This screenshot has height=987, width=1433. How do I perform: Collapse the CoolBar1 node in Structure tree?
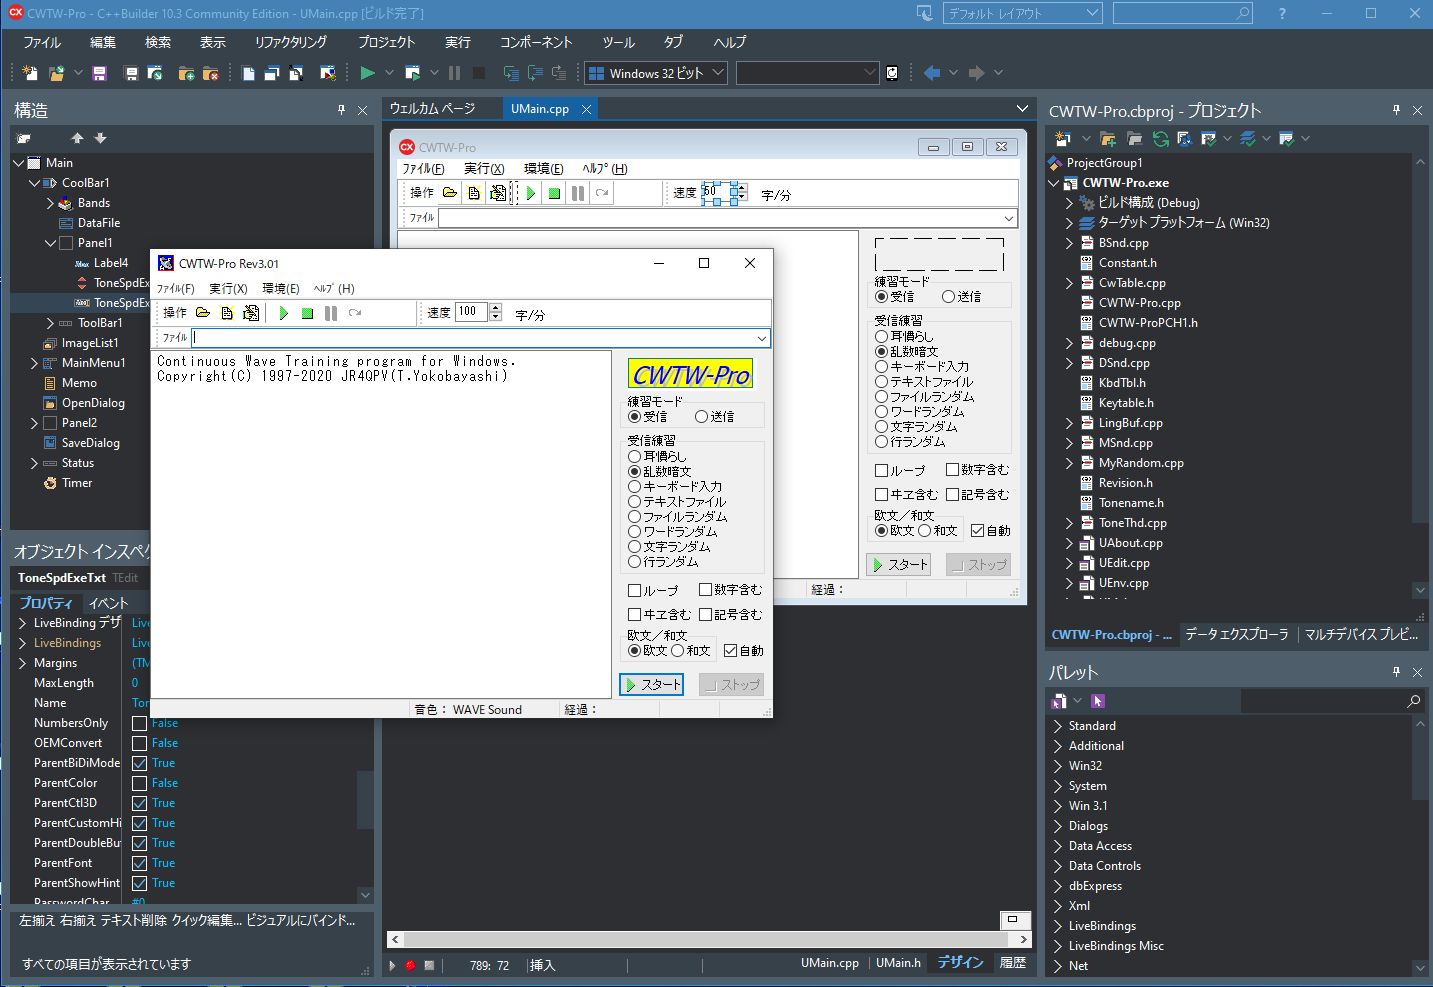pyautogui.click(x=34, y=183)
